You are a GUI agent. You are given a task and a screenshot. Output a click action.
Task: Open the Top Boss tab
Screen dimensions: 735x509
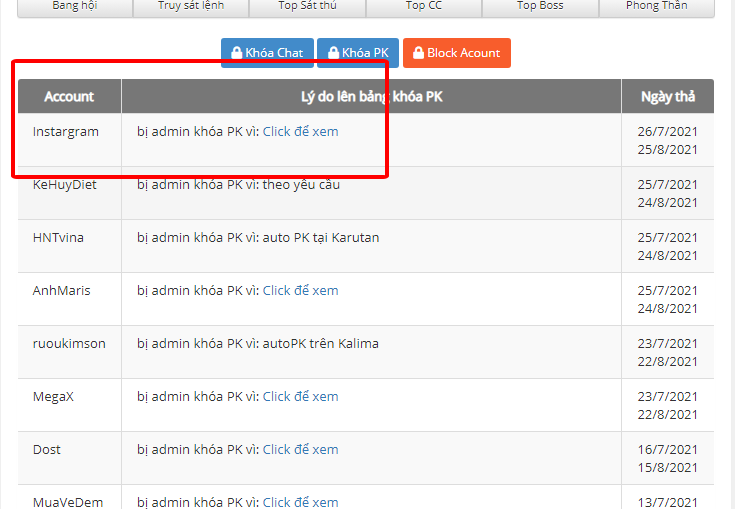tap(540, 6)
